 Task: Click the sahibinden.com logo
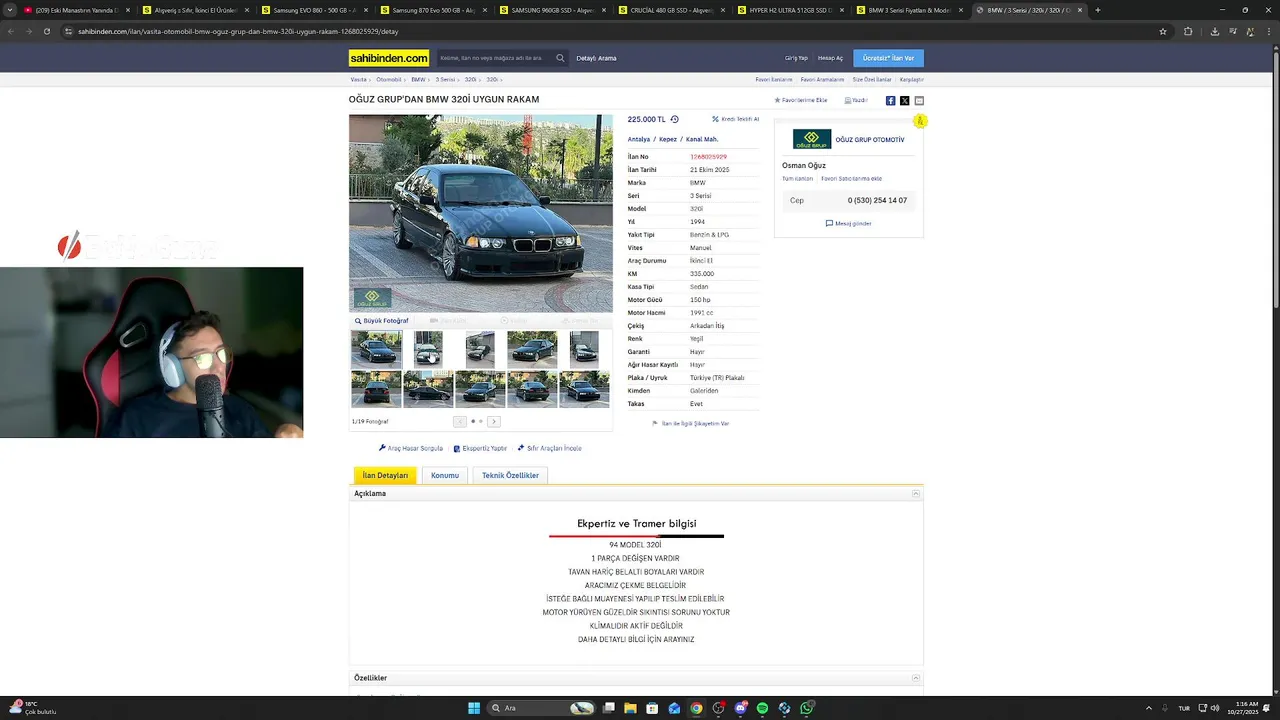tap(389, 58)
